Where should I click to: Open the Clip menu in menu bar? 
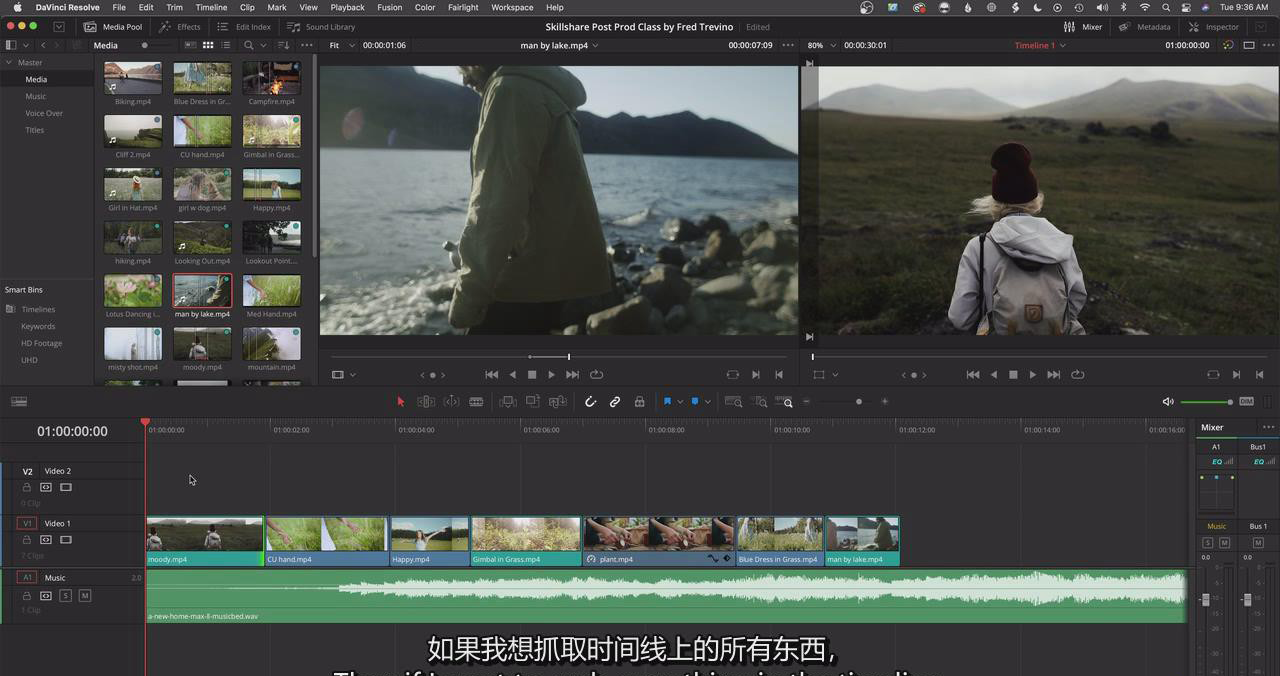[247, 7]
